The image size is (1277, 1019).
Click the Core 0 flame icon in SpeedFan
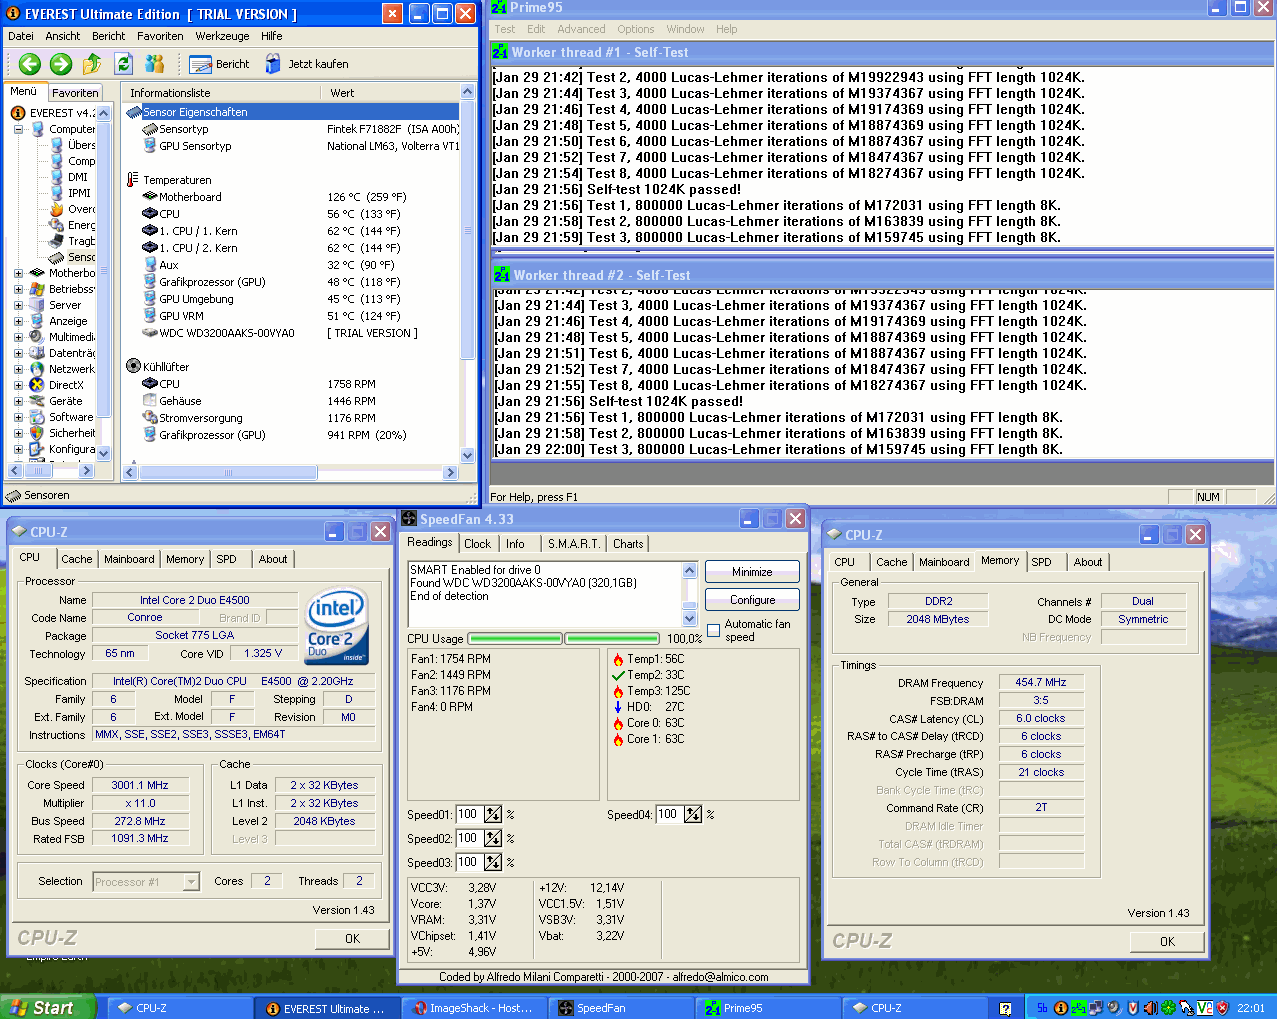(x=618, y=723)
